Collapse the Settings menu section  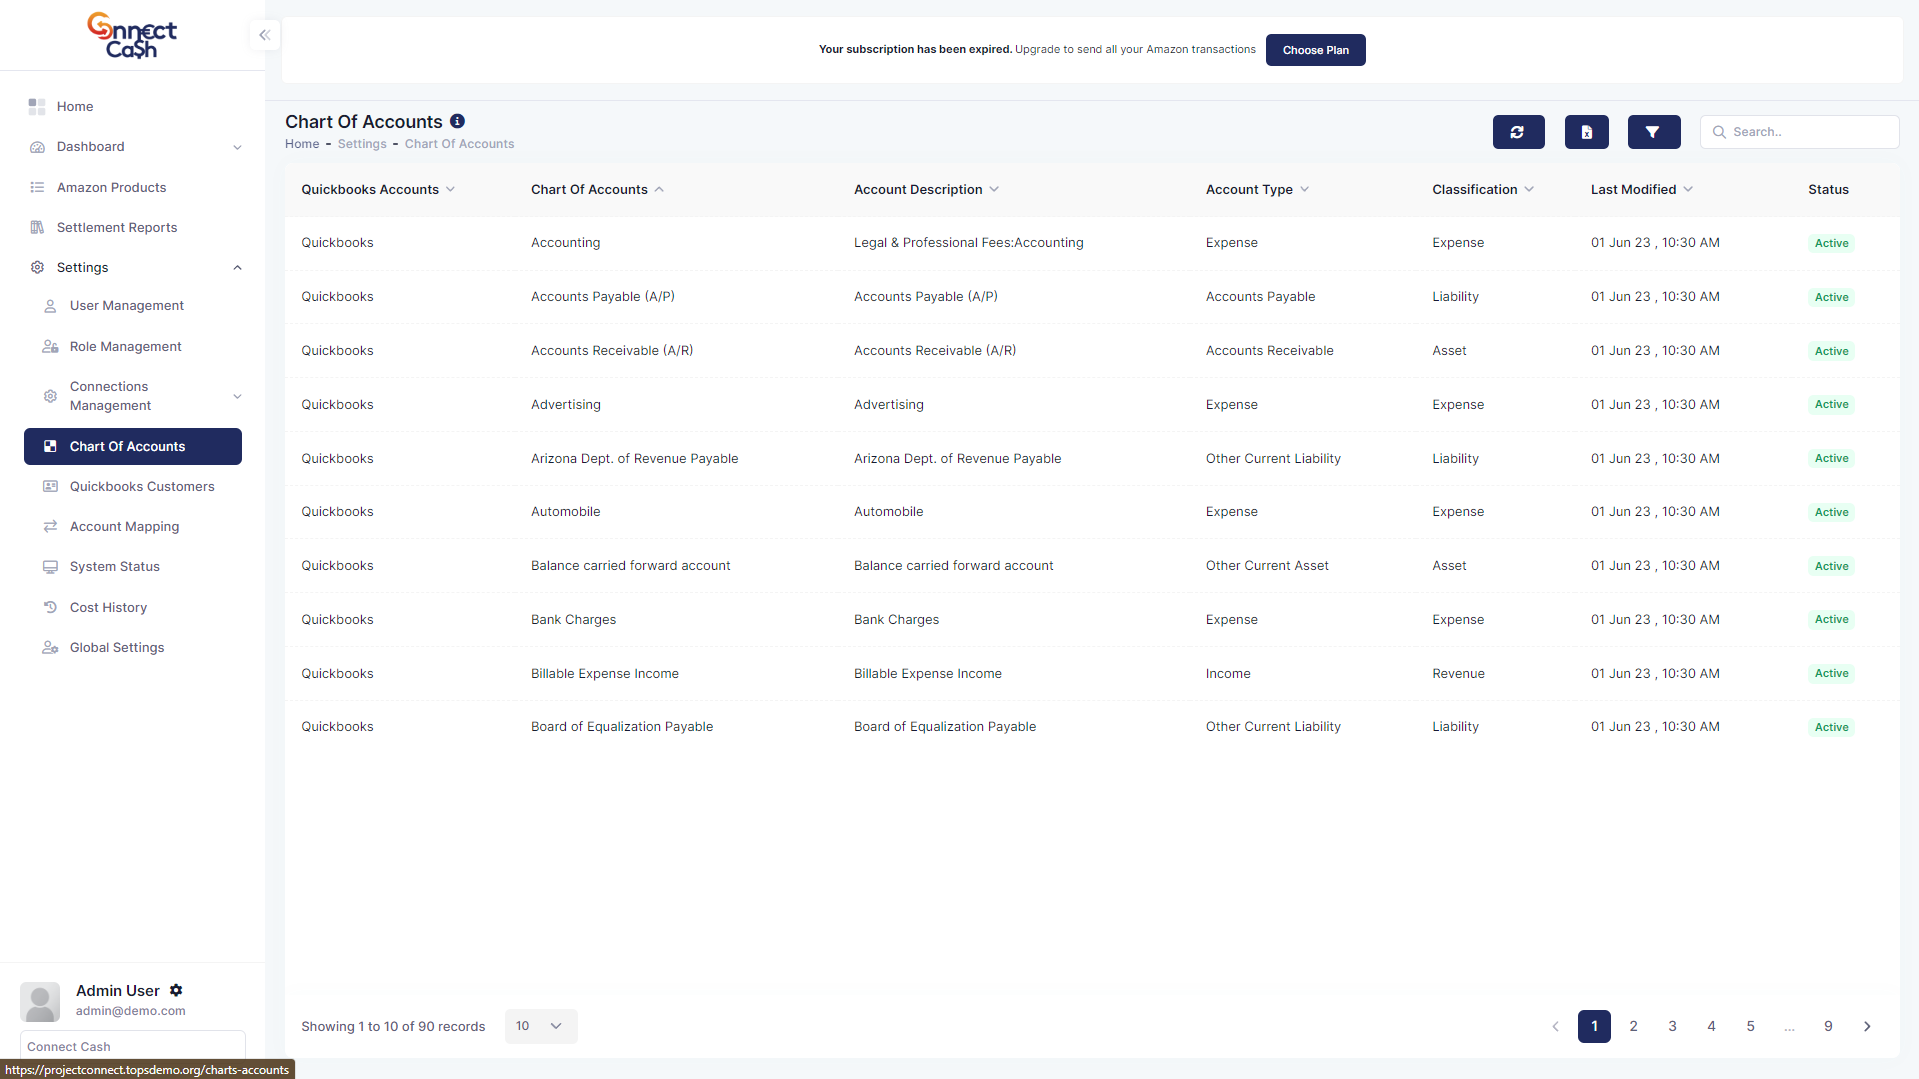pyautogui.click(x=237, y=267)
